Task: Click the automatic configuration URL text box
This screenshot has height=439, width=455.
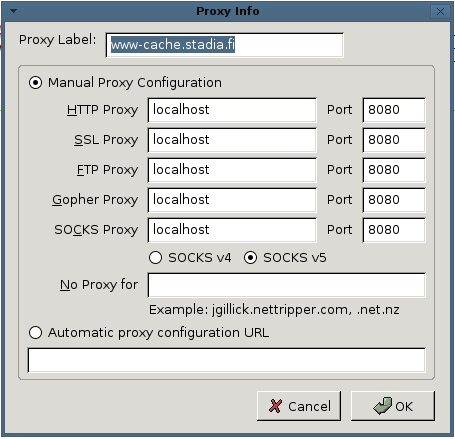Action: click(227, 360)
